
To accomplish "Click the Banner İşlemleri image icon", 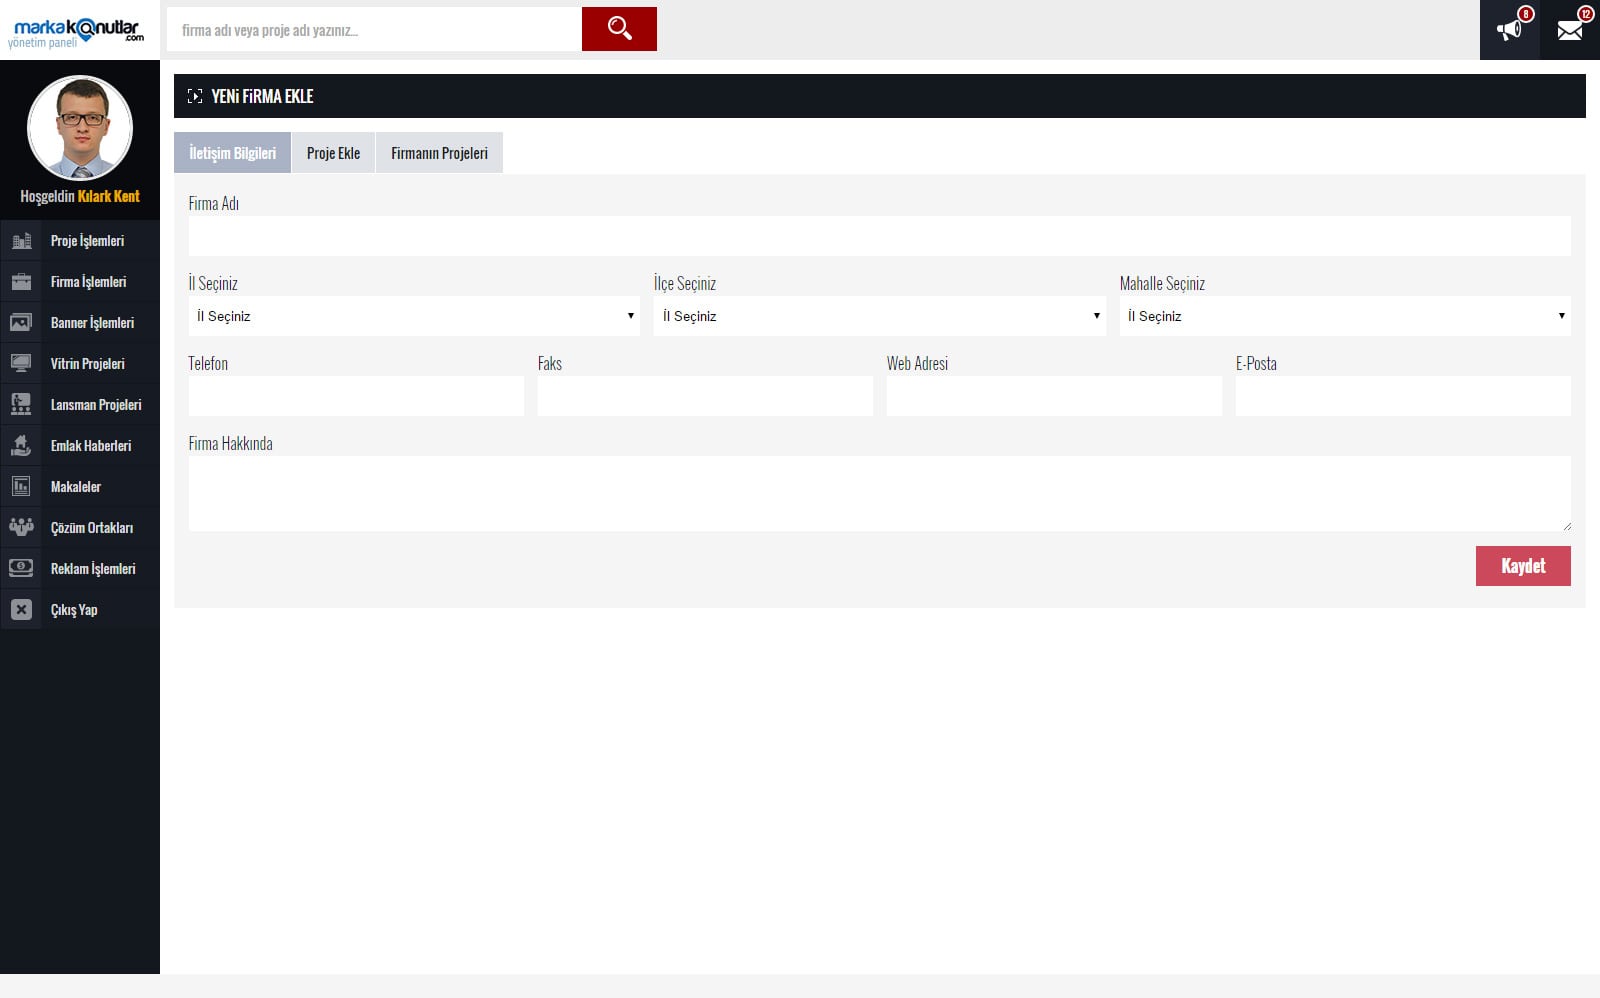I will pos(21,323).
